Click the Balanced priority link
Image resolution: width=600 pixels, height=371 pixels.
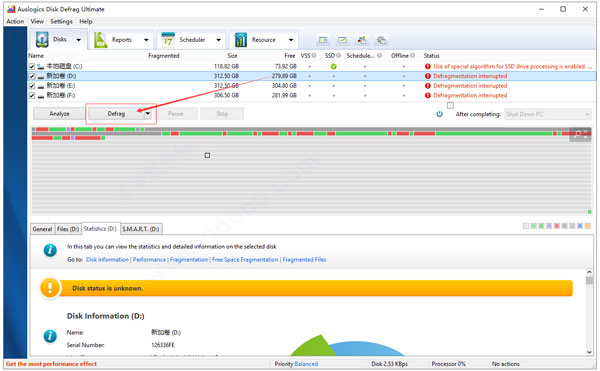306,364
